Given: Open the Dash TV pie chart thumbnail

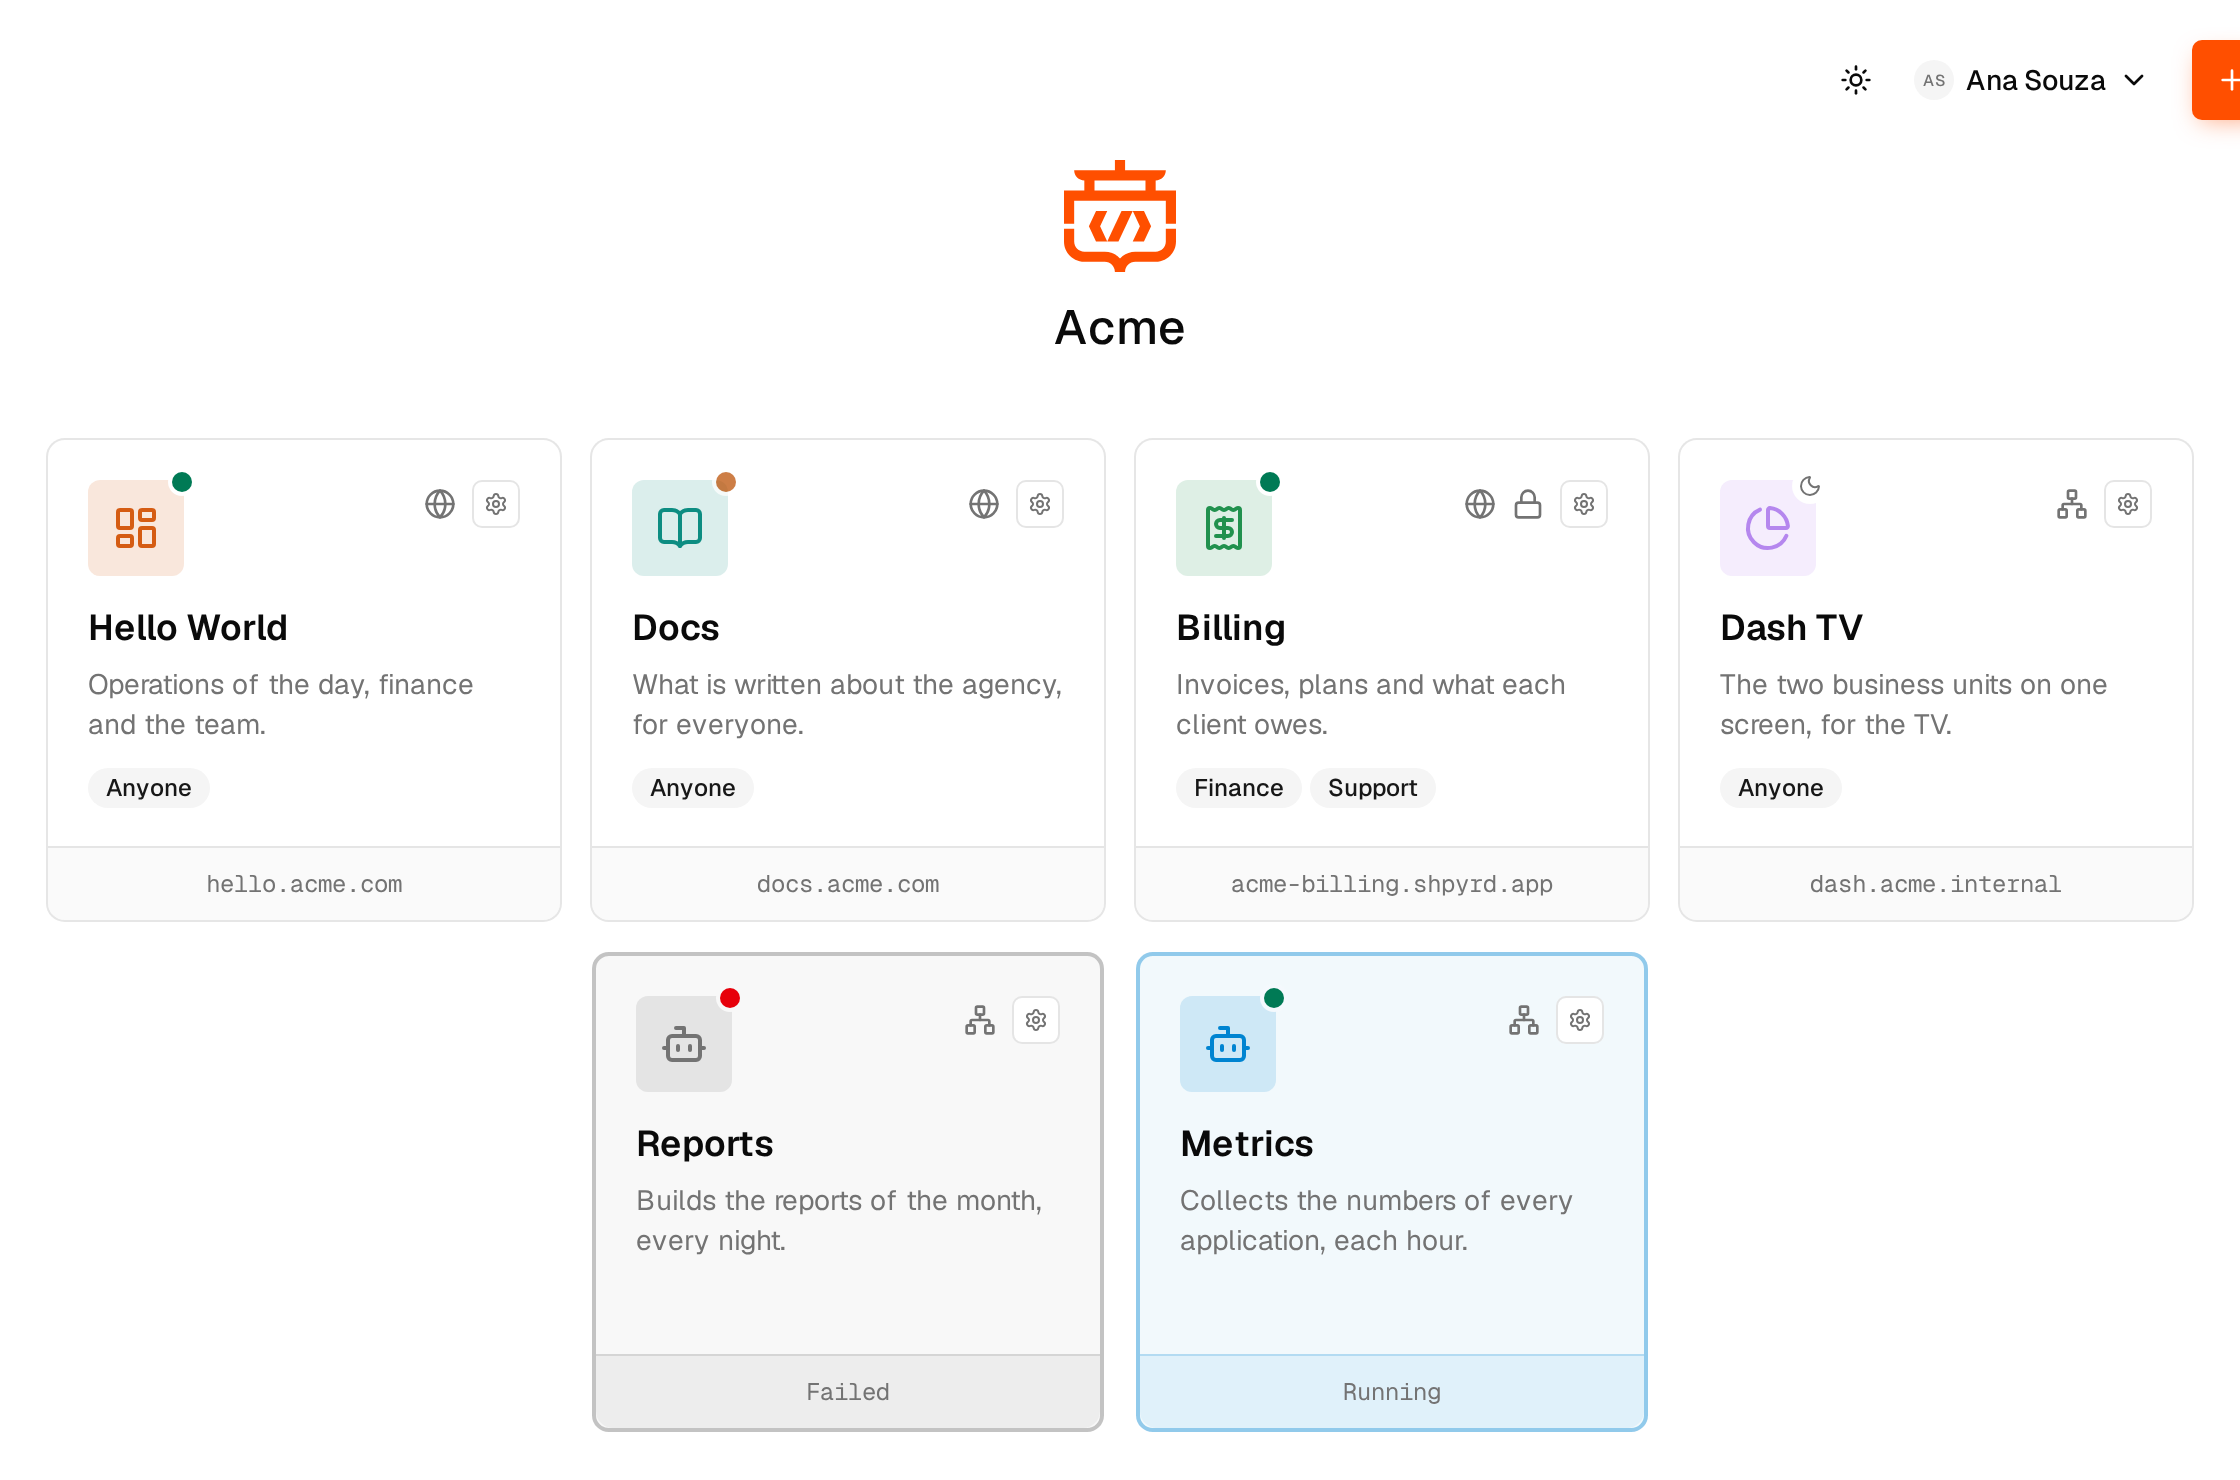Looking at the screenshot, I should click(1768, 528).
